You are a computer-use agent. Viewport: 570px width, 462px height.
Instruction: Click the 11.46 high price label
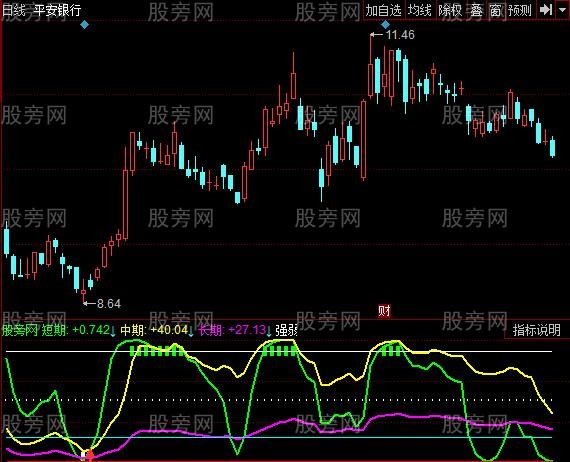400,35
